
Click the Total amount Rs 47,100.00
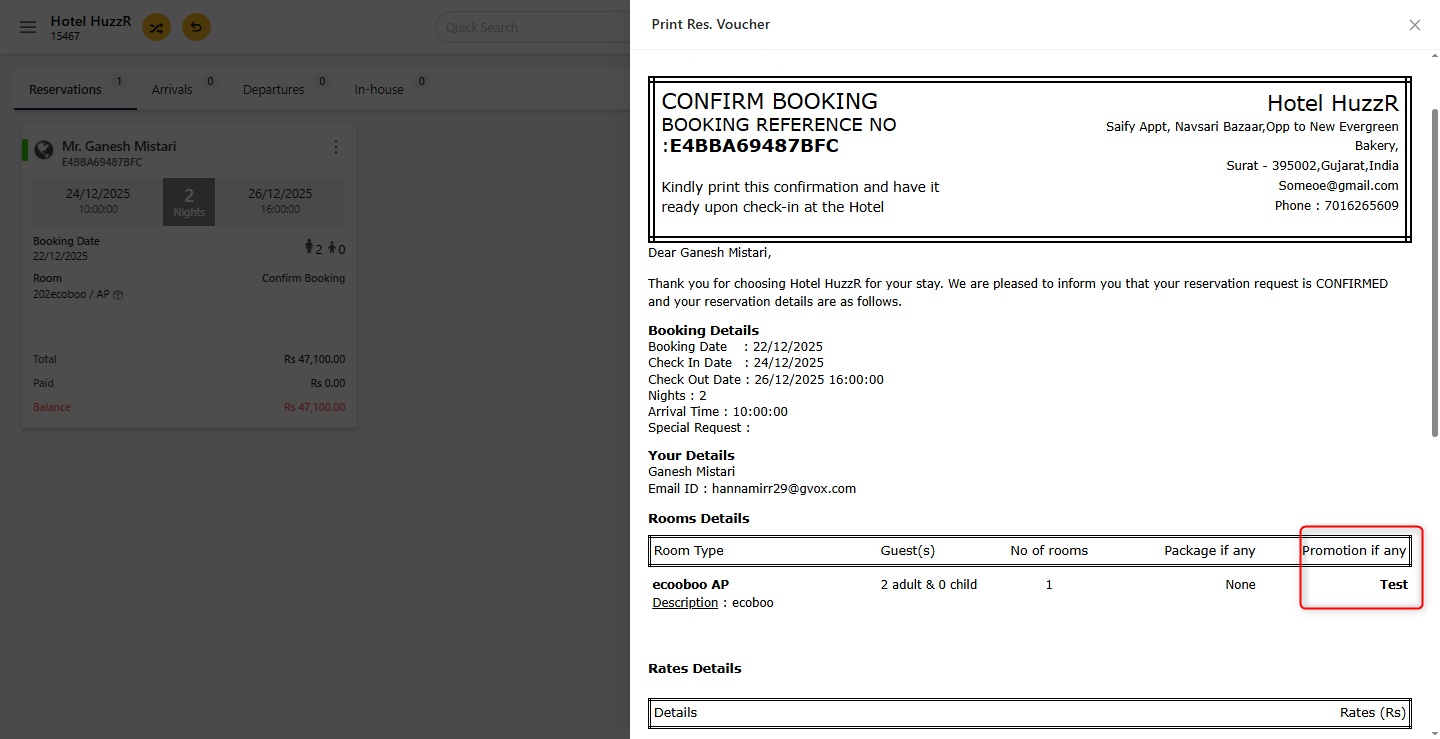(x=314, y=359)
